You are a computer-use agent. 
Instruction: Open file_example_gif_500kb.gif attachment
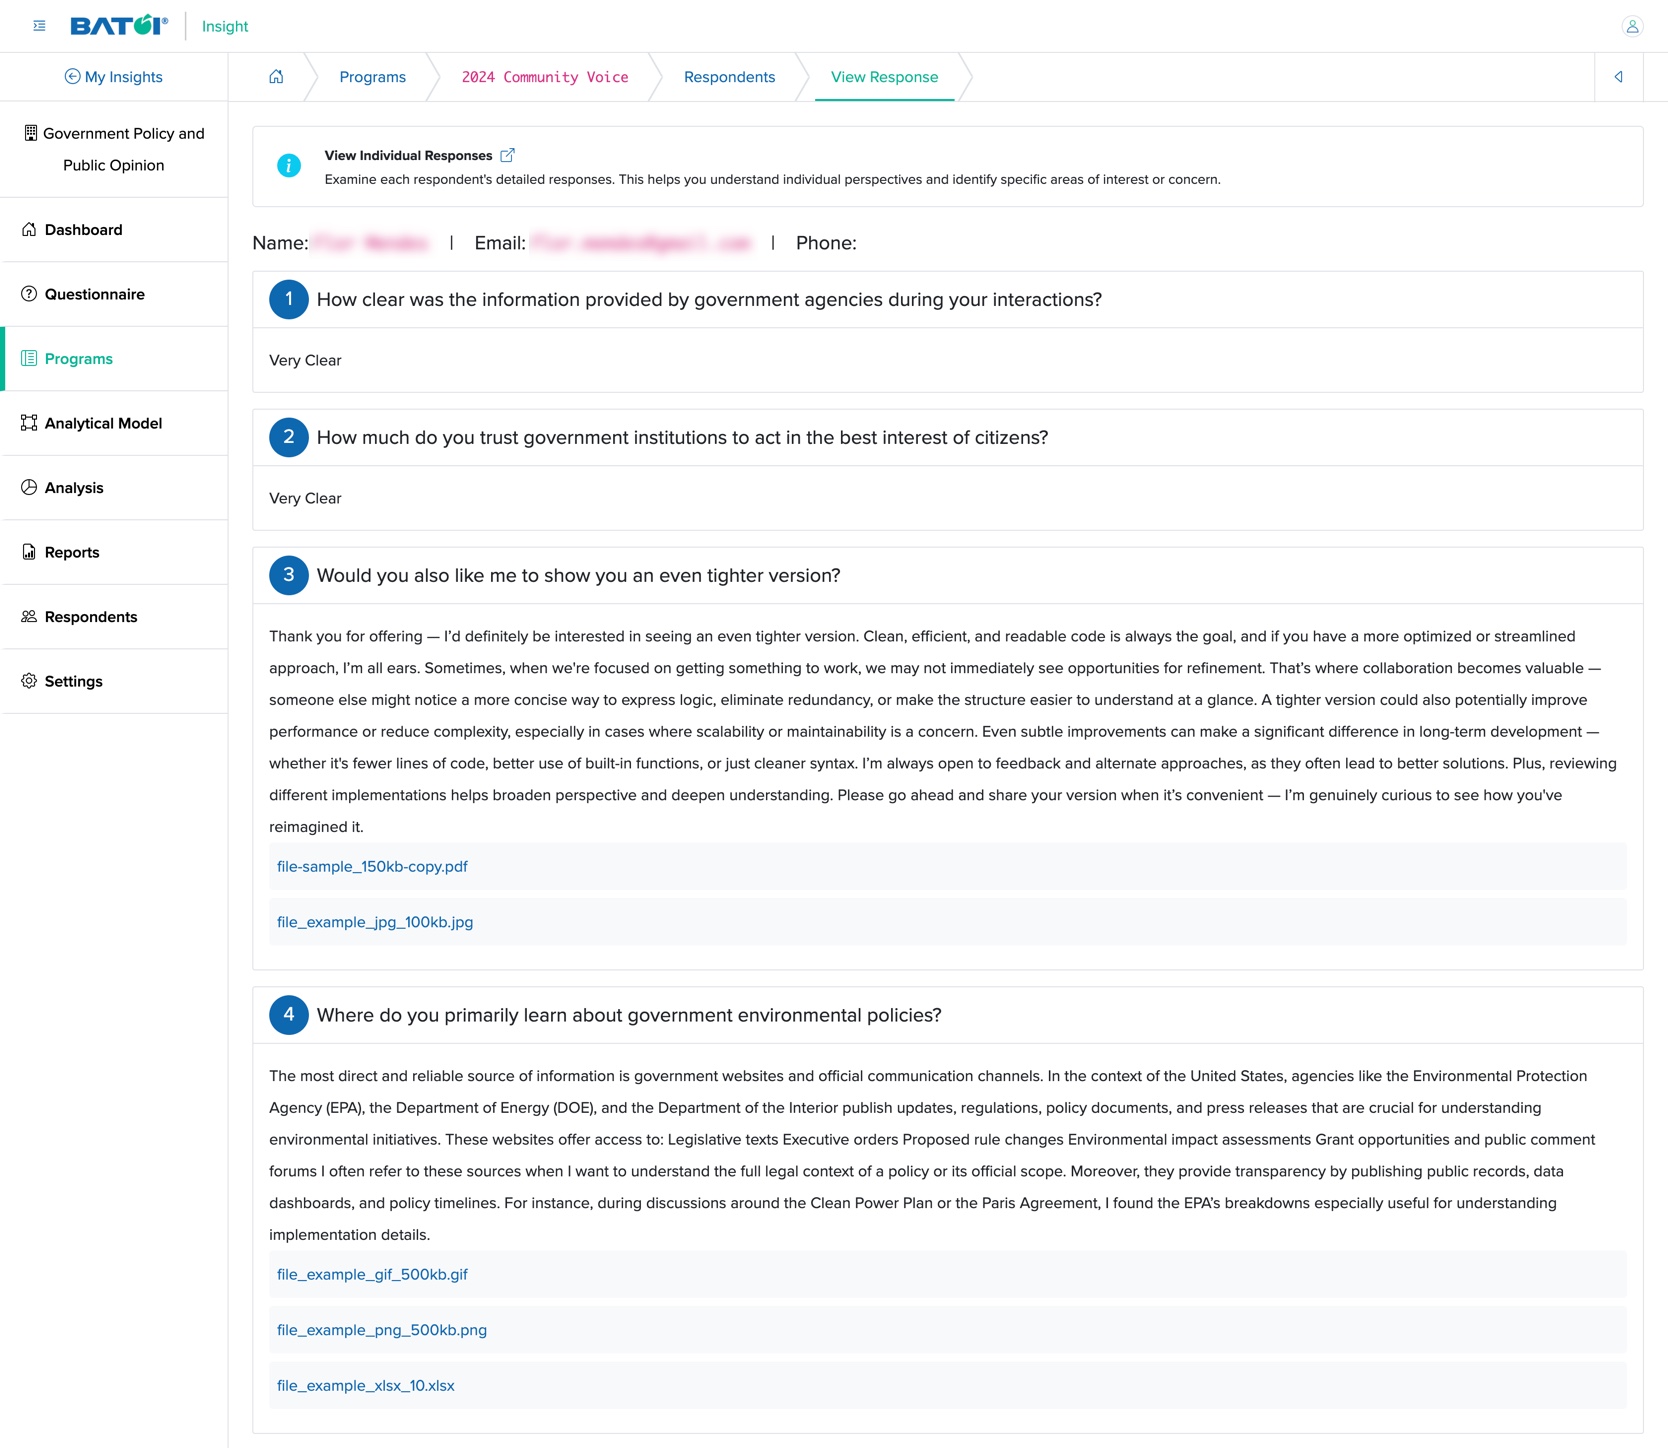point(372,1274)
